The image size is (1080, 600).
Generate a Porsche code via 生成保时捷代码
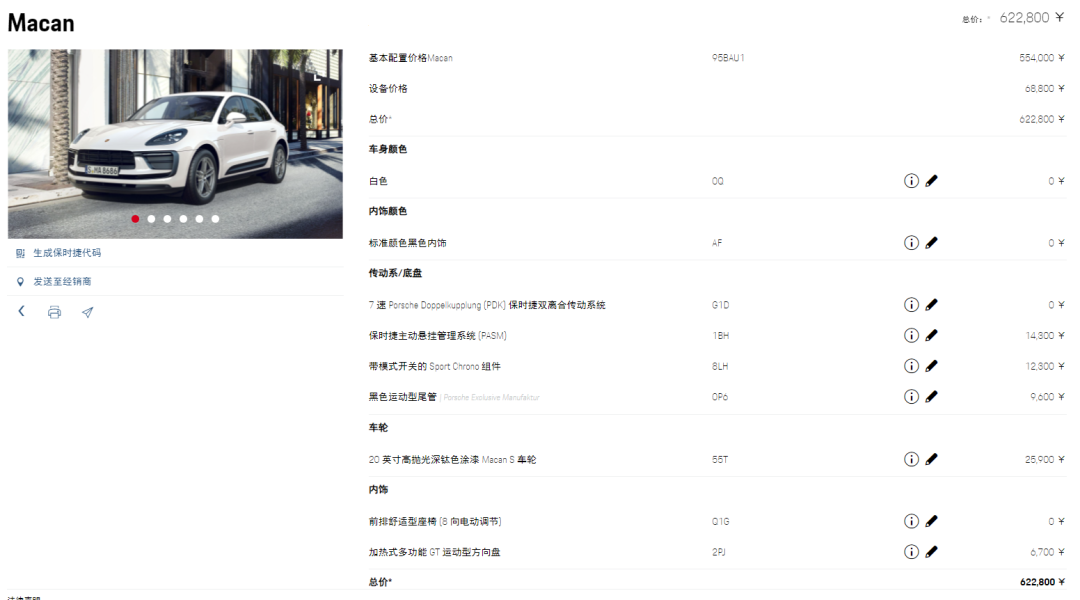[x=67, y=253]
